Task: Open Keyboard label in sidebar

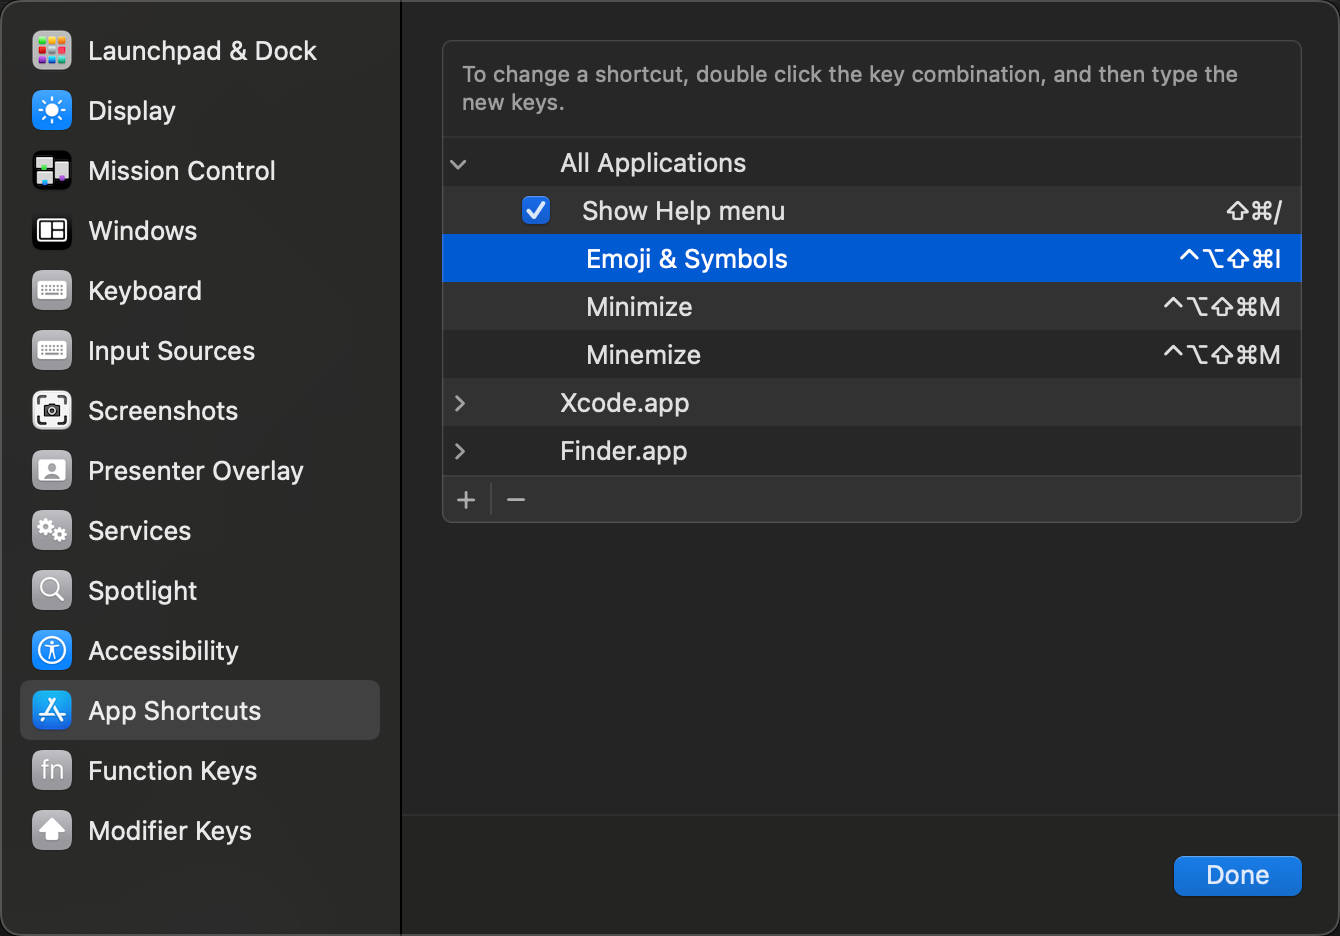Action: click(x=145, y=291)
